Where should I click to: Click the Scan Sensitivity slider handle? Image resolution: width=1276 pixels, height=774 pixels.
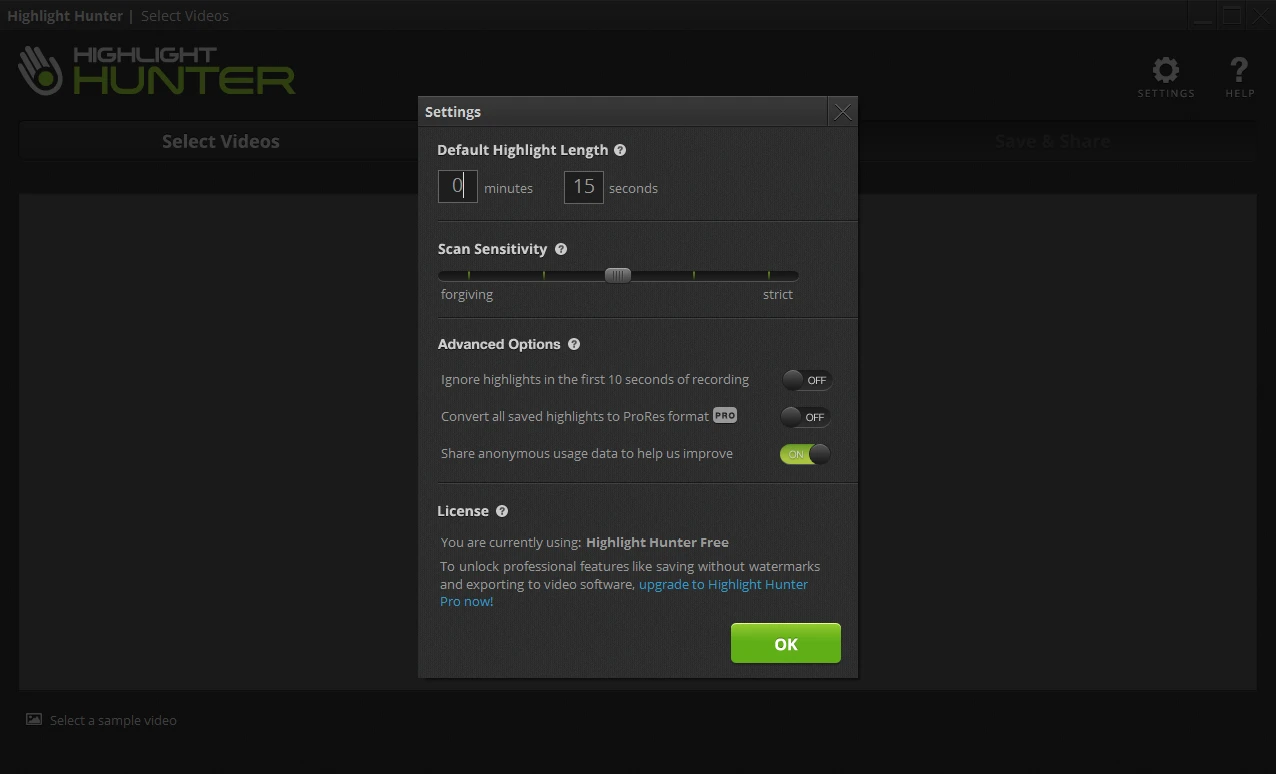point(618,275)
